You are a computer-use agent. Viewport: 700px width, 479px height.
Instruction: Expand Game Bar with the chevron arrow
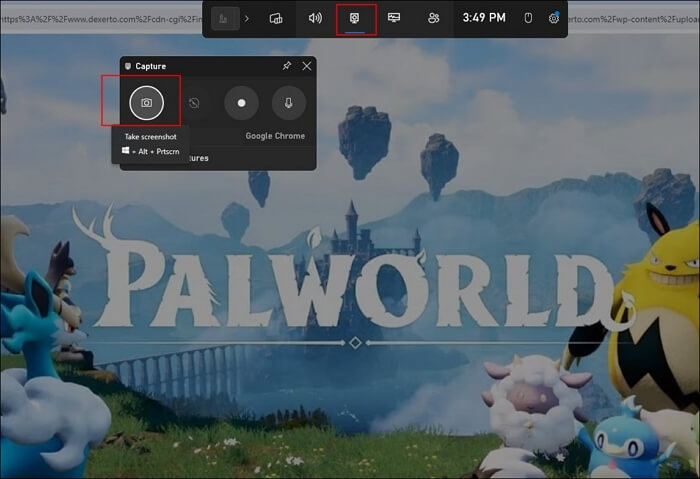point(247,18)
